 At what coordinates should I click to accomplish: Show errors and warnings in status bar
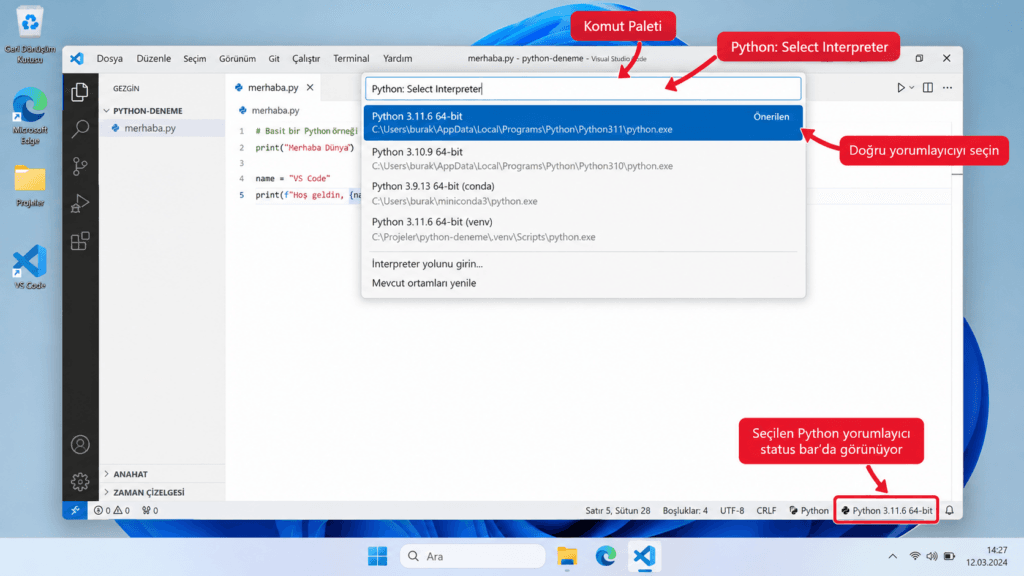click(112, 511)
